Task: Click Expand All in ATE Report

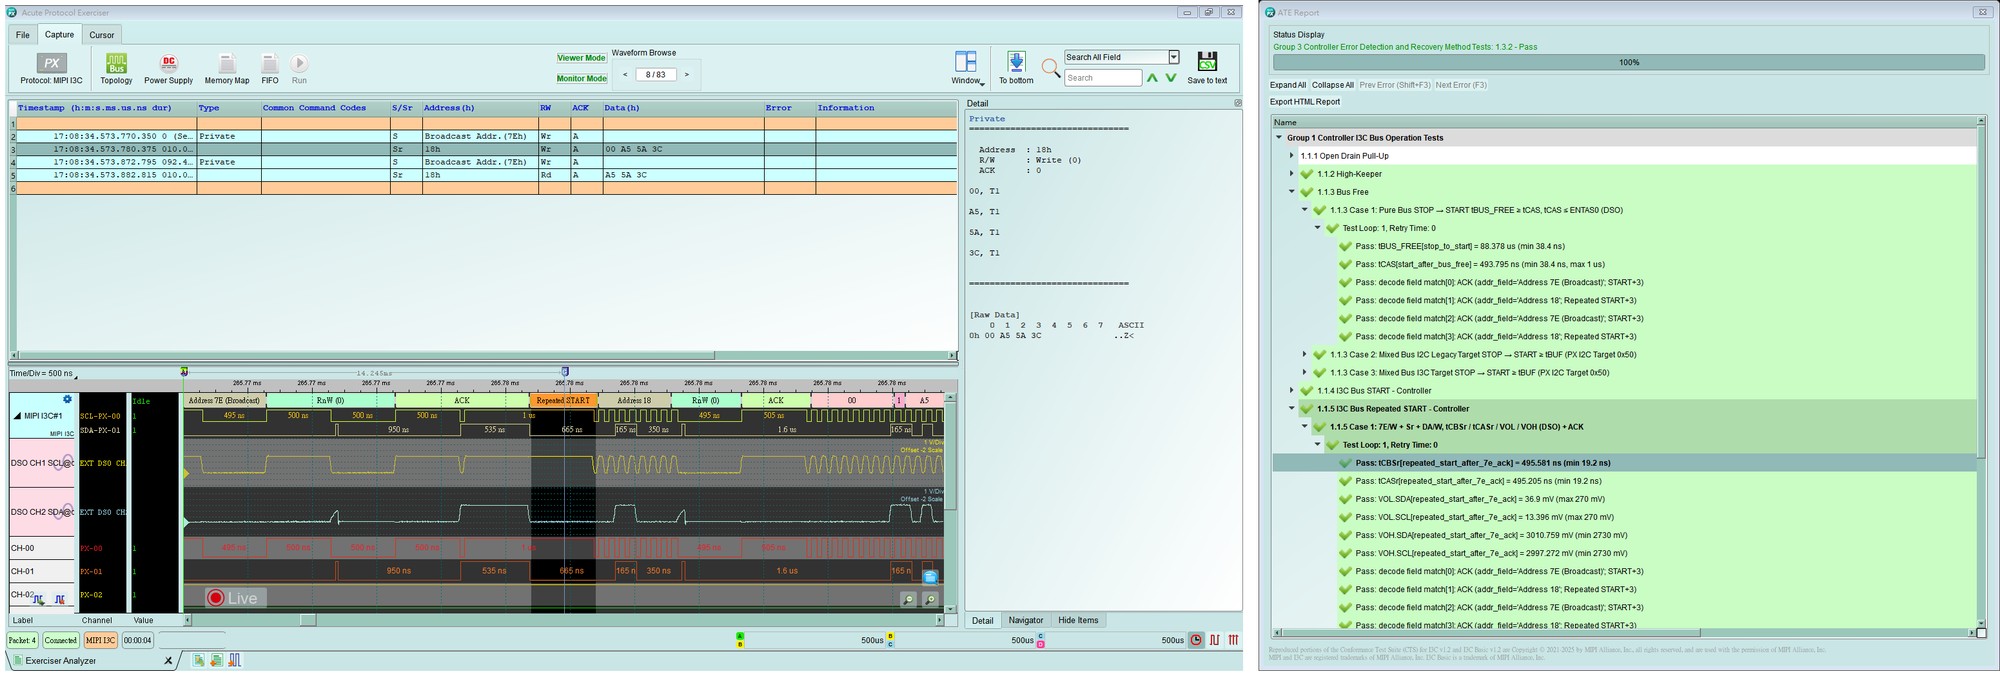Action: 1288,85
